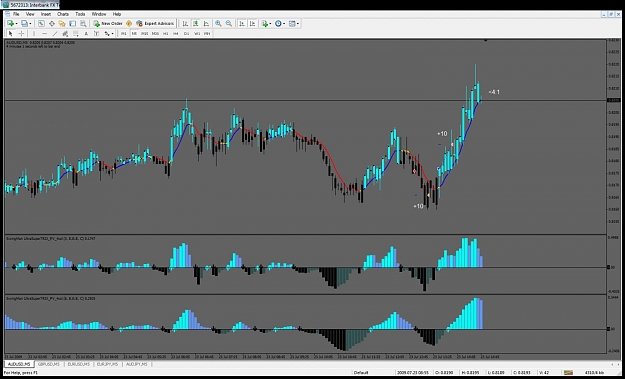Toggle the Expert Advisors button

(155, 24)
